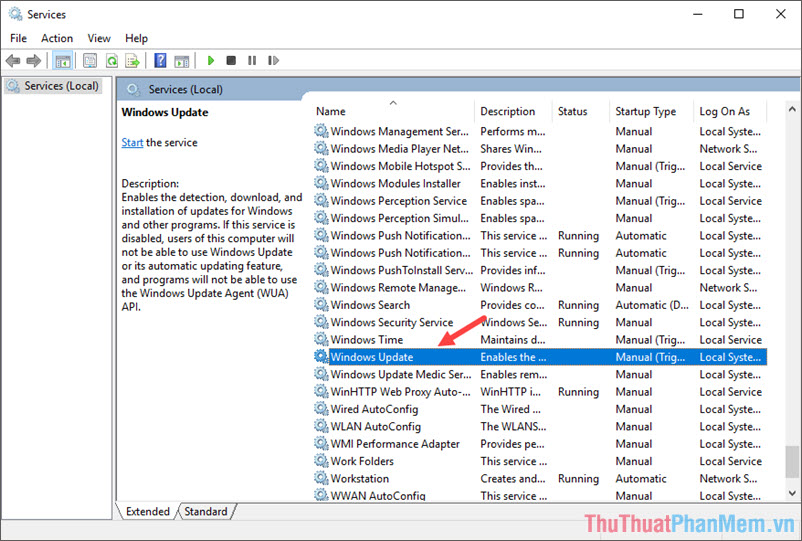Click gear icon beside Workstation
The height and width of the screenshot is (541, 802).
point(321,478)
